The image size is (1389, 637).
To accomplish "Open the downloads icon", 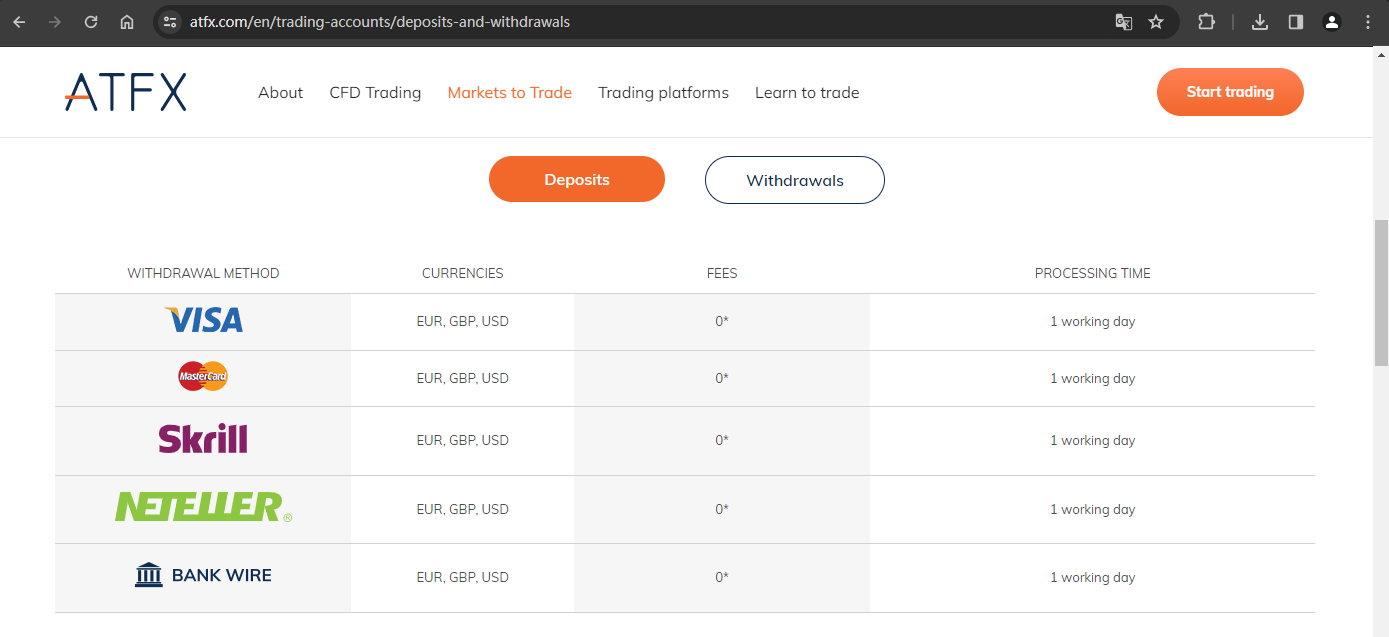I will (x=1260, y=22).
